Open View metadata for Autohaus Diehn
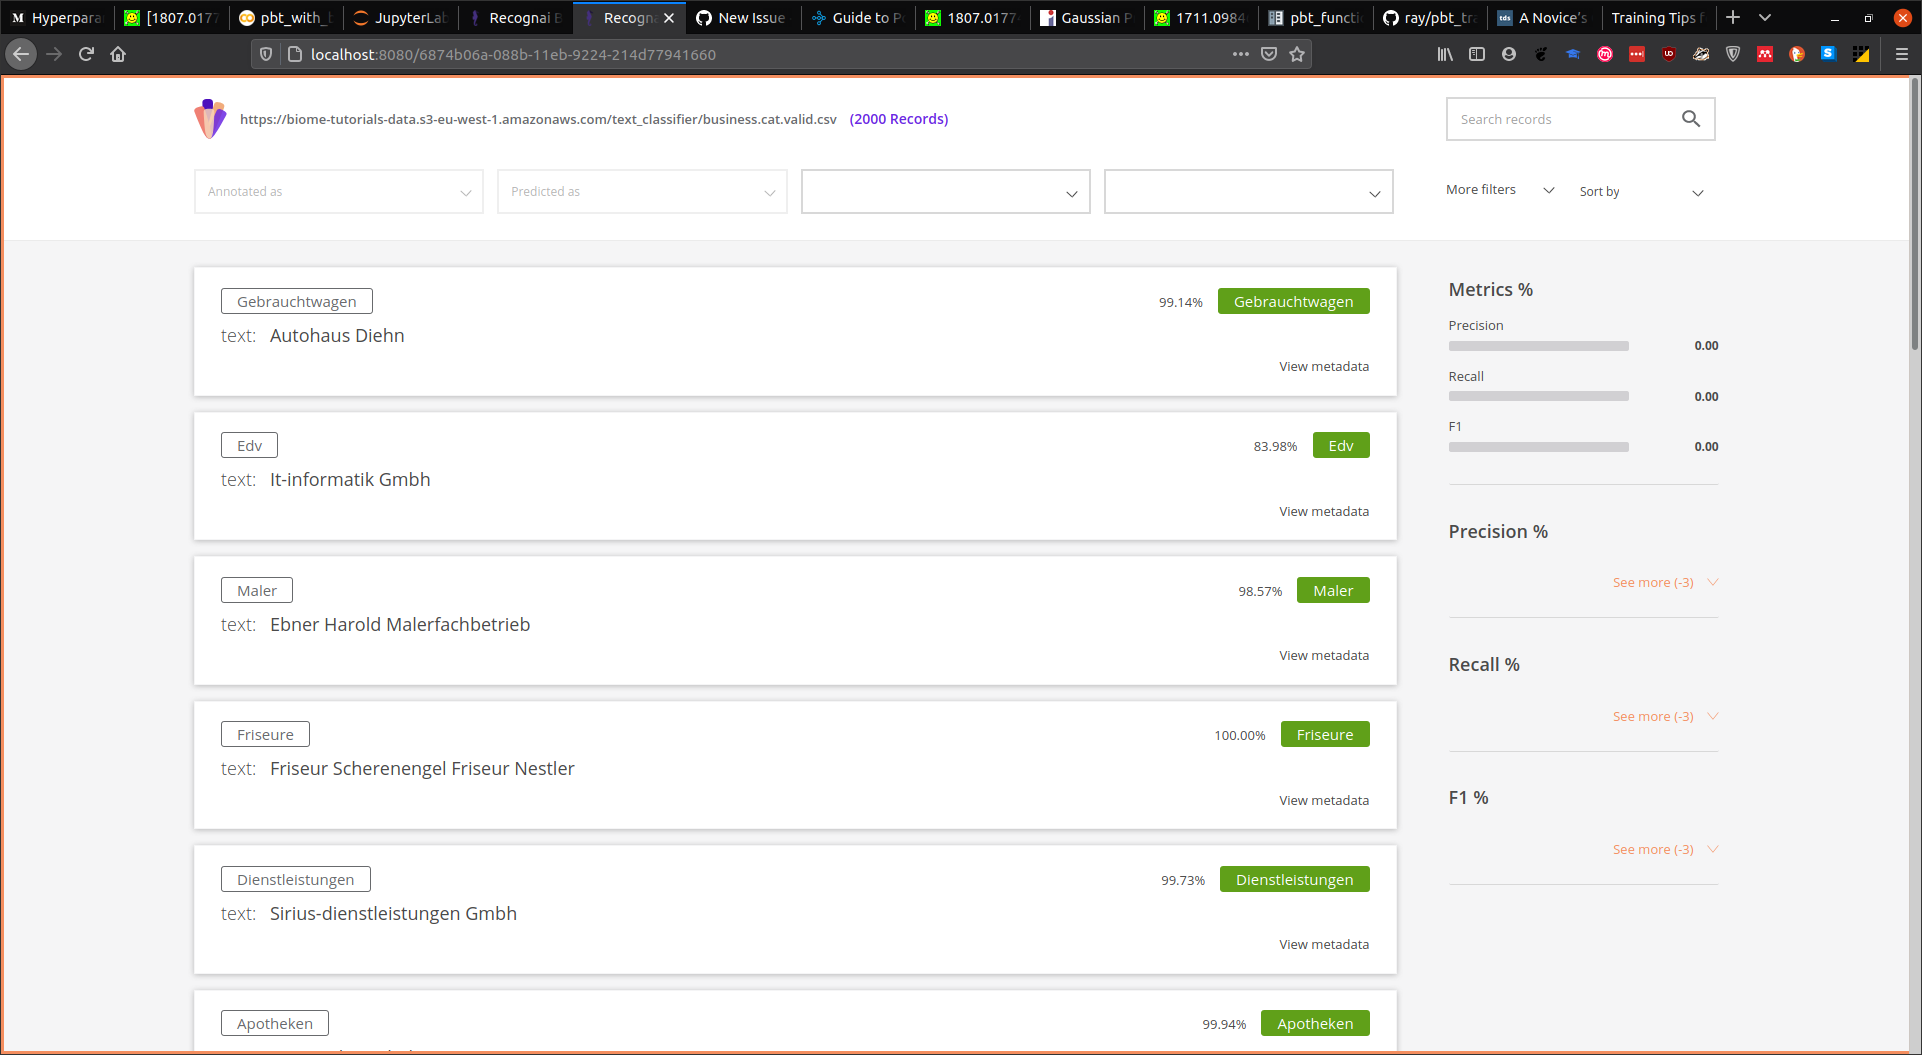Screen dimensions: 1922x1055 pos(1324,366)
